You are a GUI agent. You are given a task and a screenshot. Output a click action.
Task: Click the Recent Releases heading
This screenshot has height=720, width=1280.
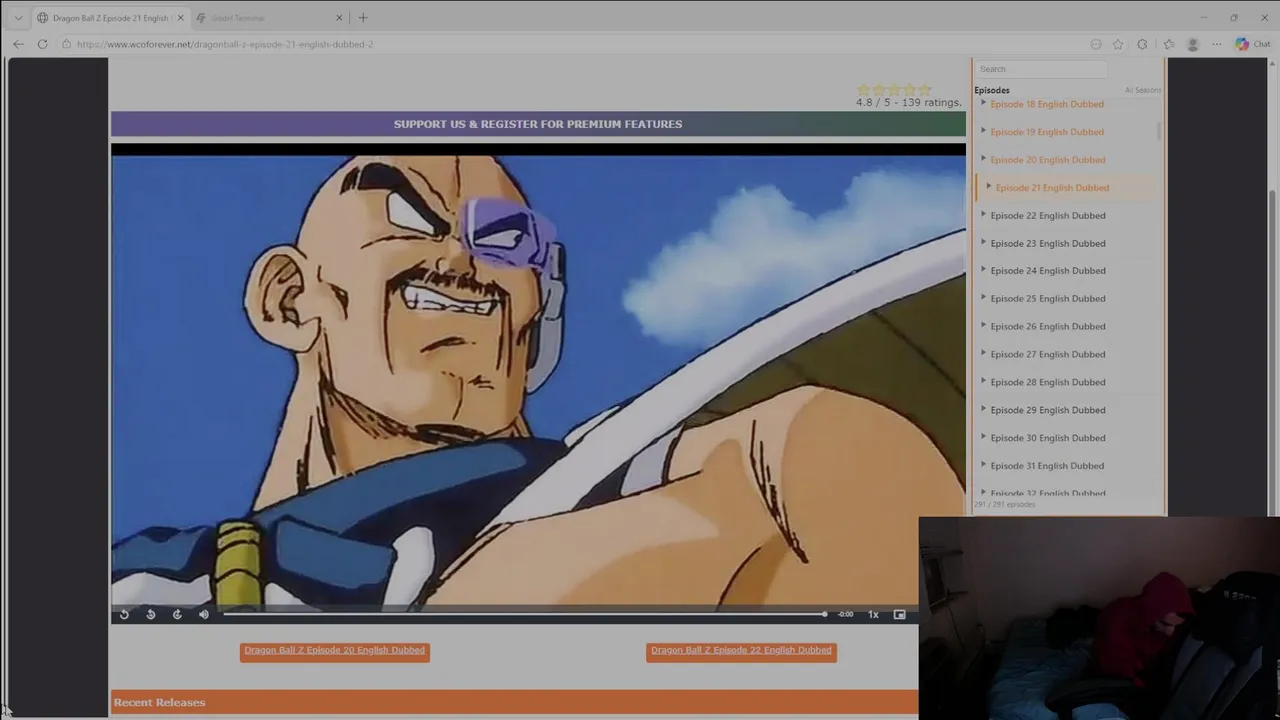pos(159,702)
